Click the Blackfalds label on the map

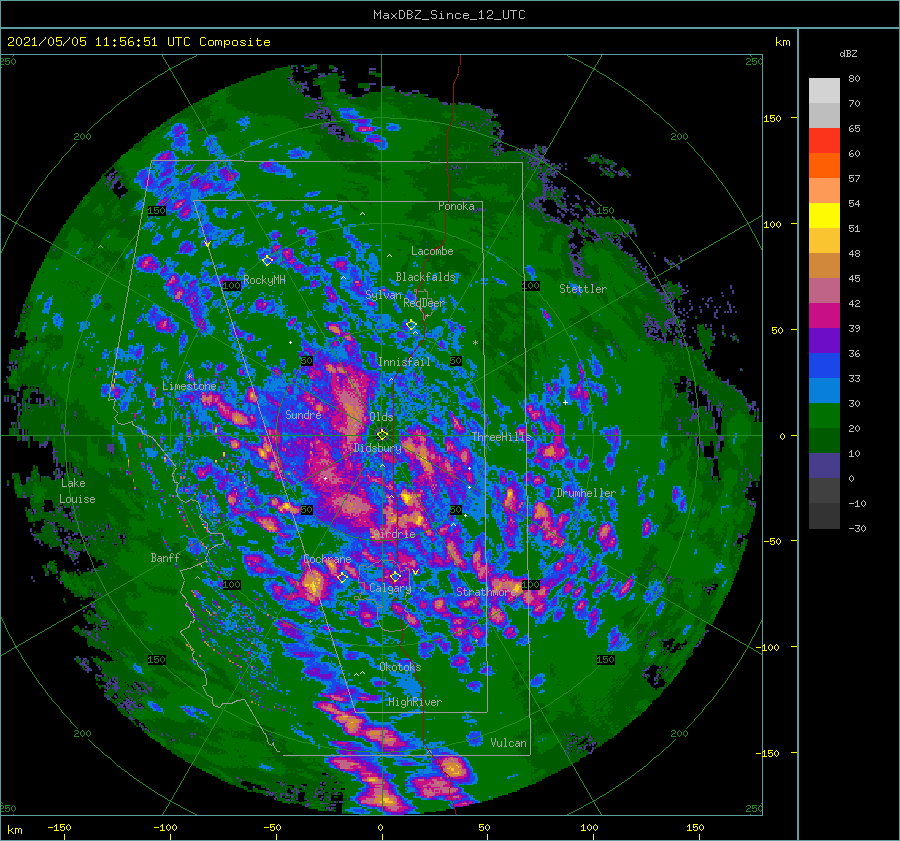[x=425, y=277]
